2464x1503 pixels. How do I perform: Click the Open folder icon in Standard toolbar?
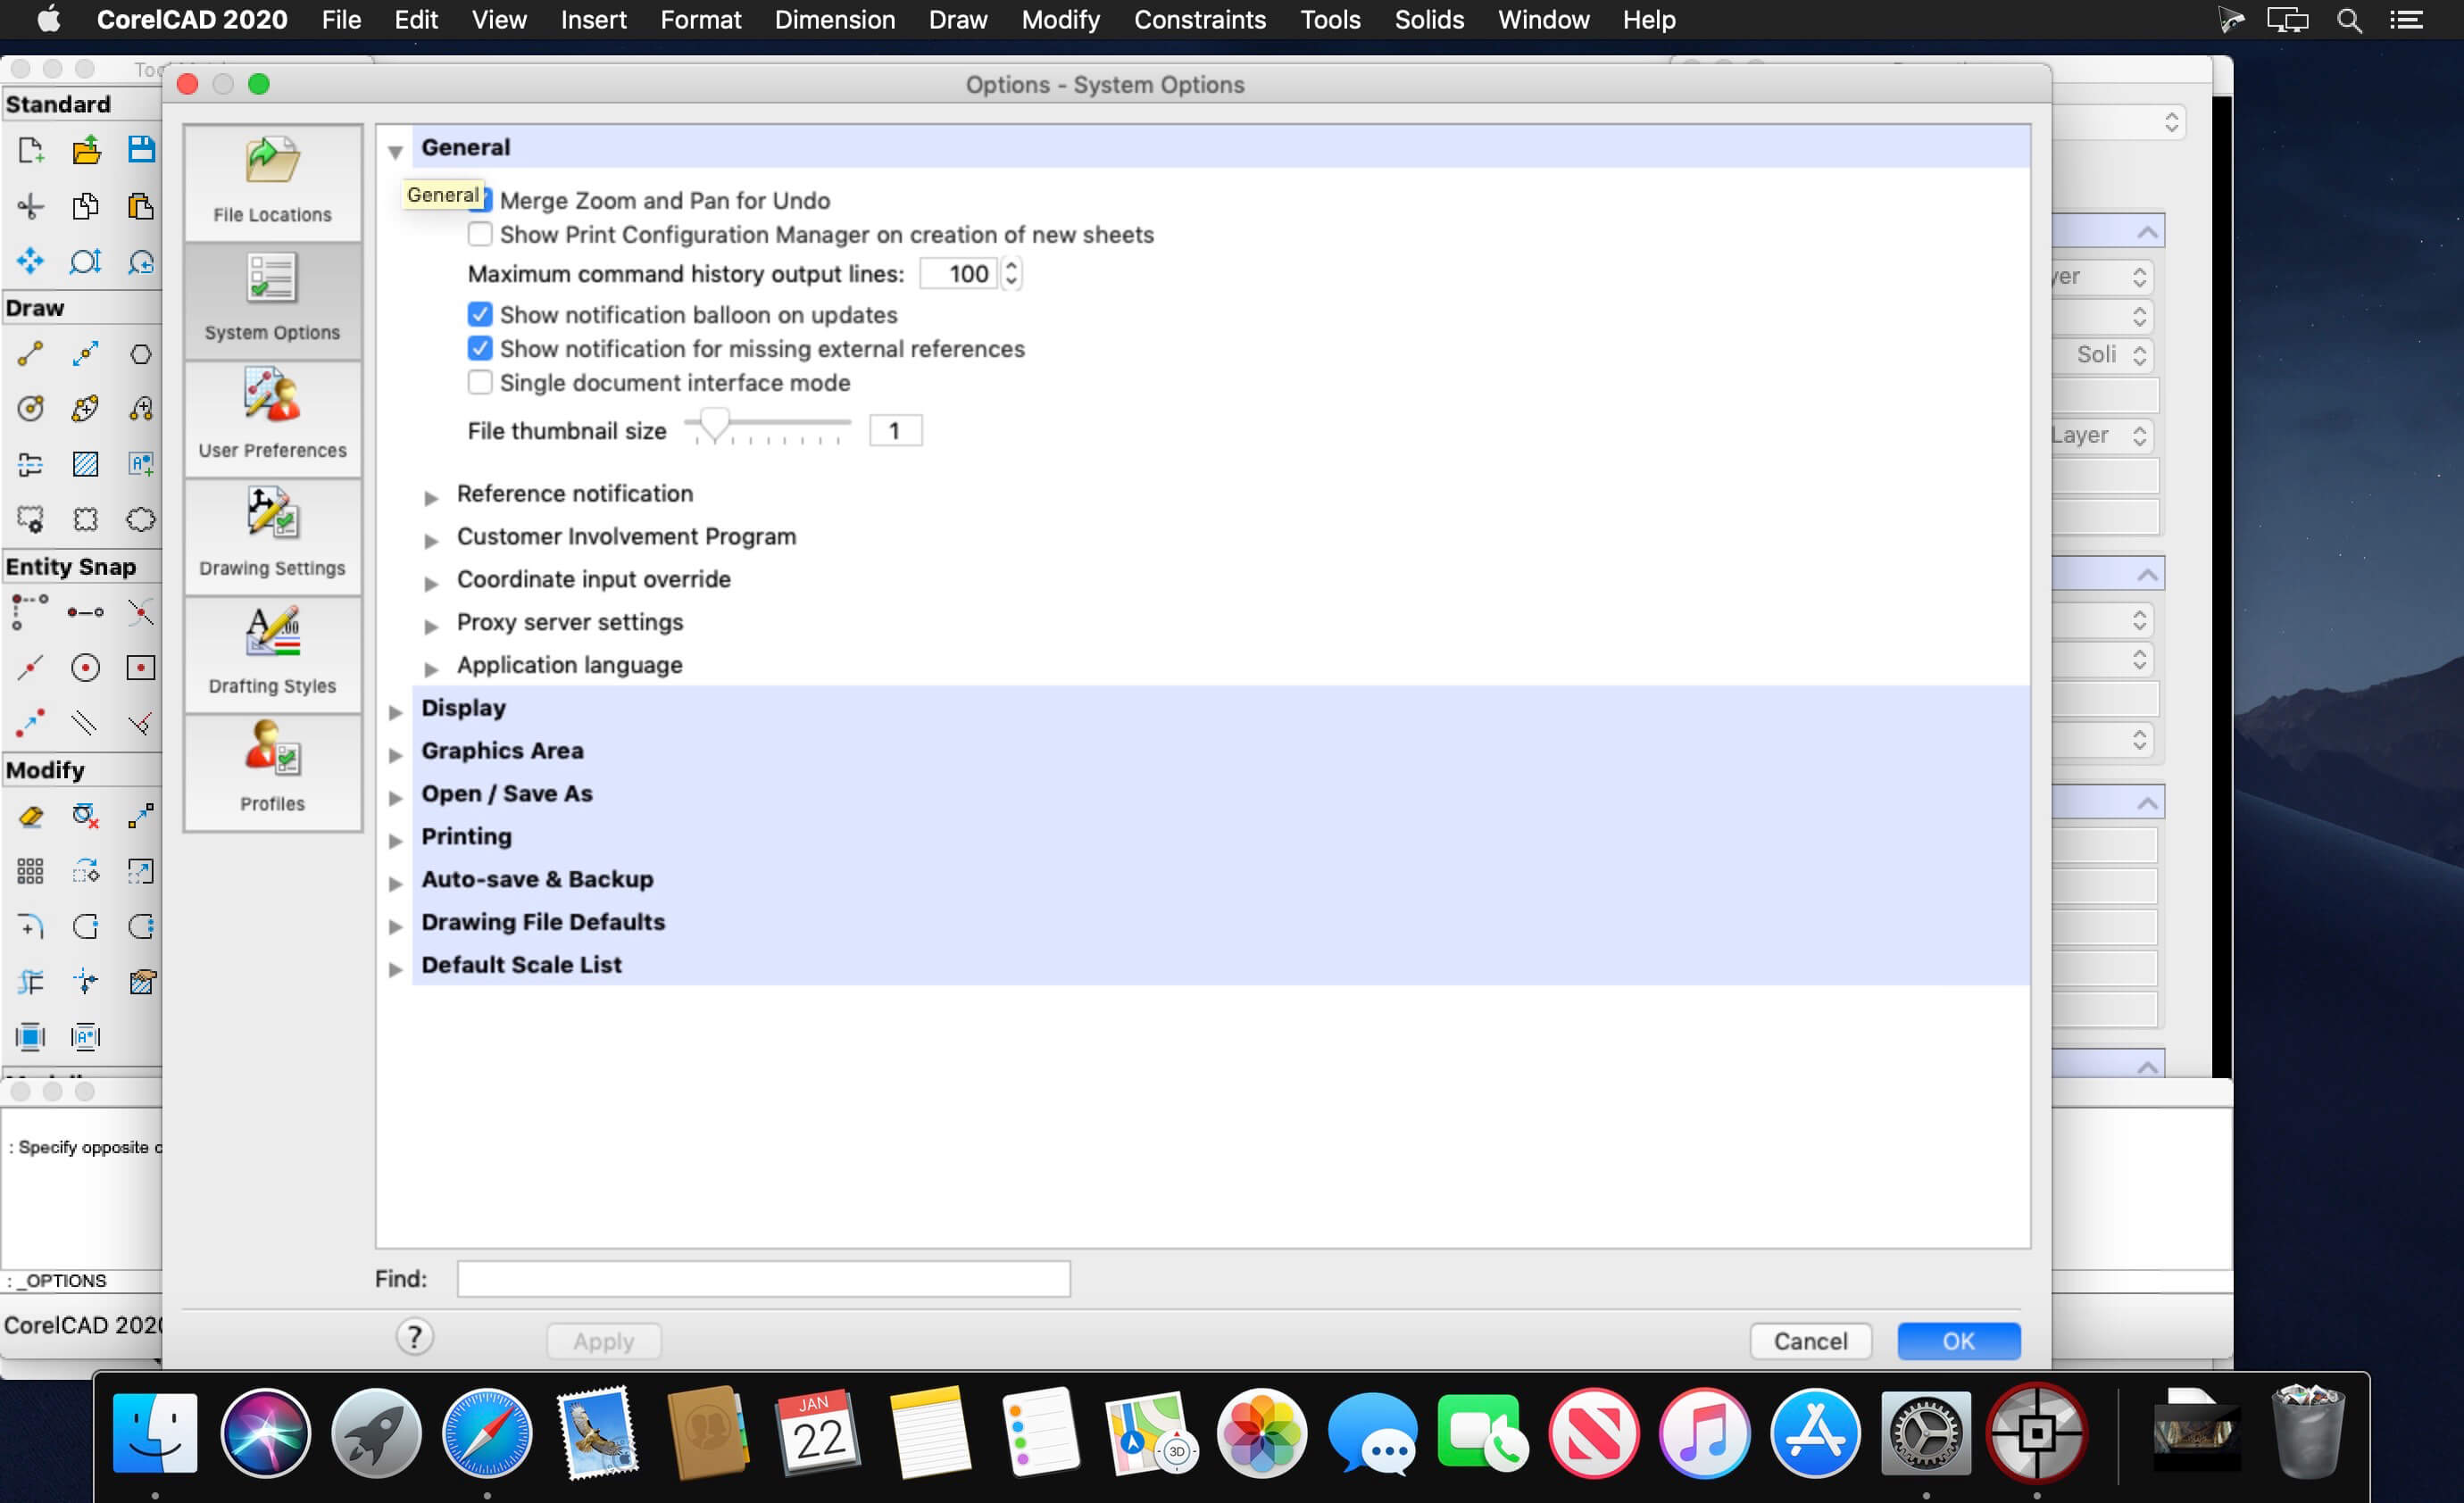tap(86, 151)
